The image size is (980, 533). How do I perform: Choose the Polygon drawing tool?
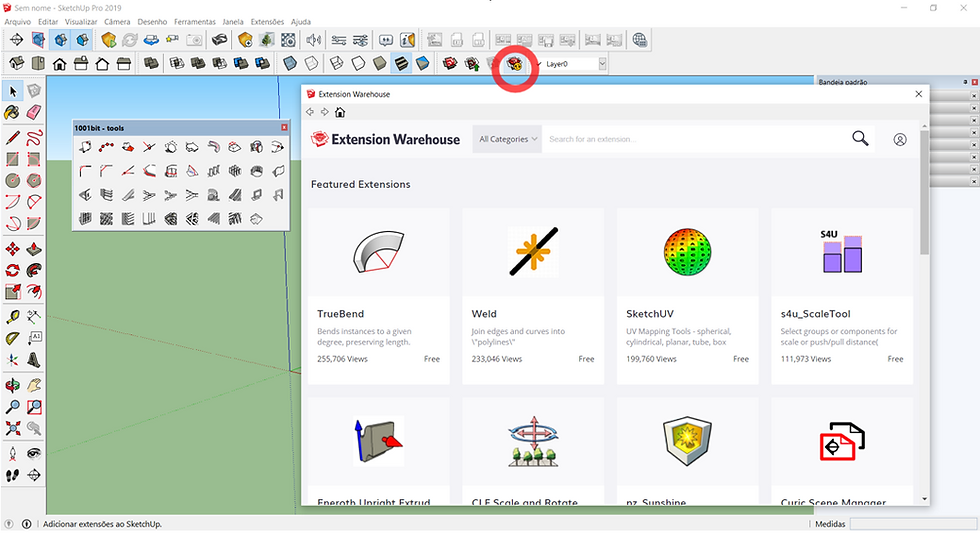click(34, 181)
